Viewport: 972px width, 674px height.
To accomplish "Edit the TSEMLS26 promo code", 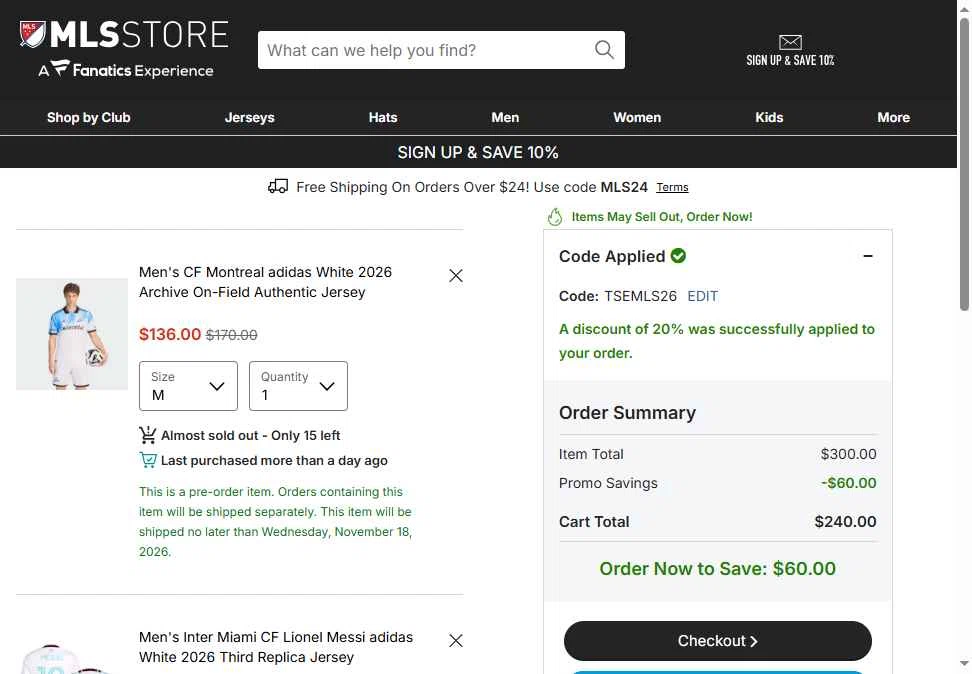I will [x=702, y=296].
